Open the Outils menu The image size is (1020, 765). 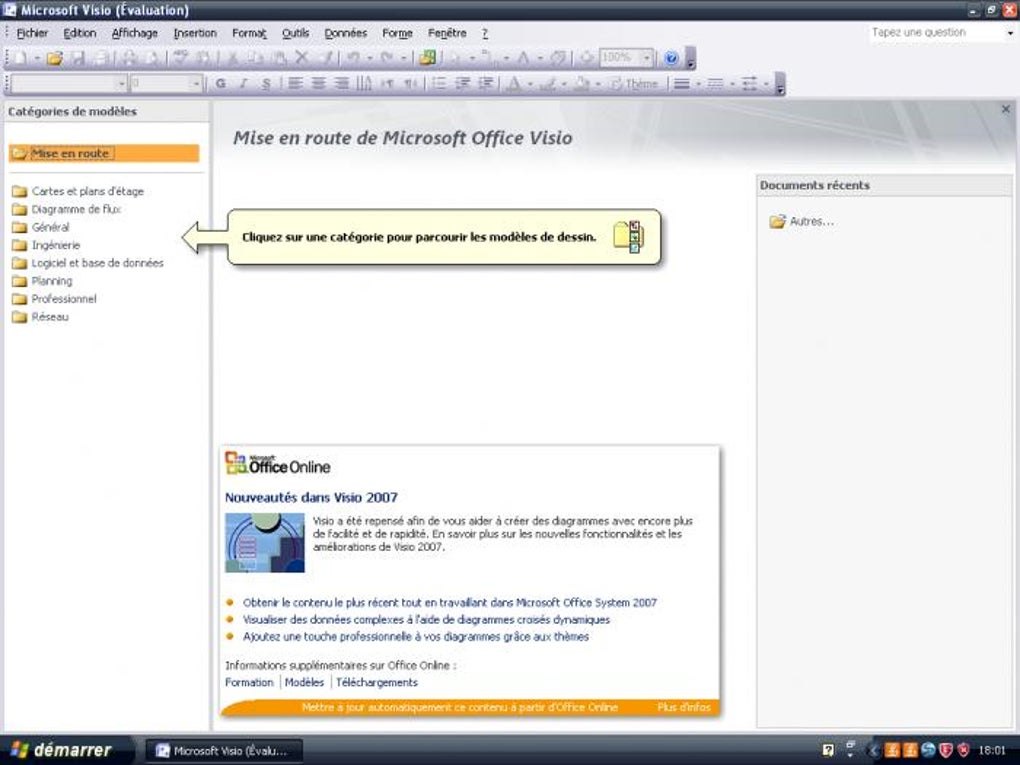[x=295, y=33]
